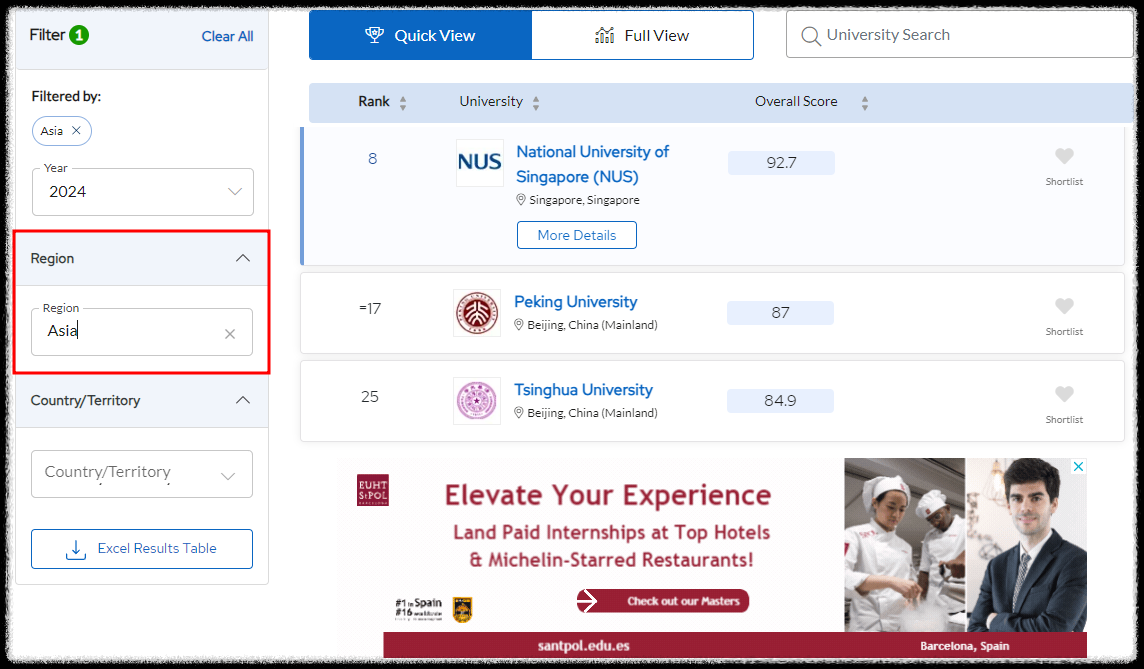Viewport: 1144px width, 669px height.
Task: Click Check out our Masters button
Action: click(x=662, y=601)
